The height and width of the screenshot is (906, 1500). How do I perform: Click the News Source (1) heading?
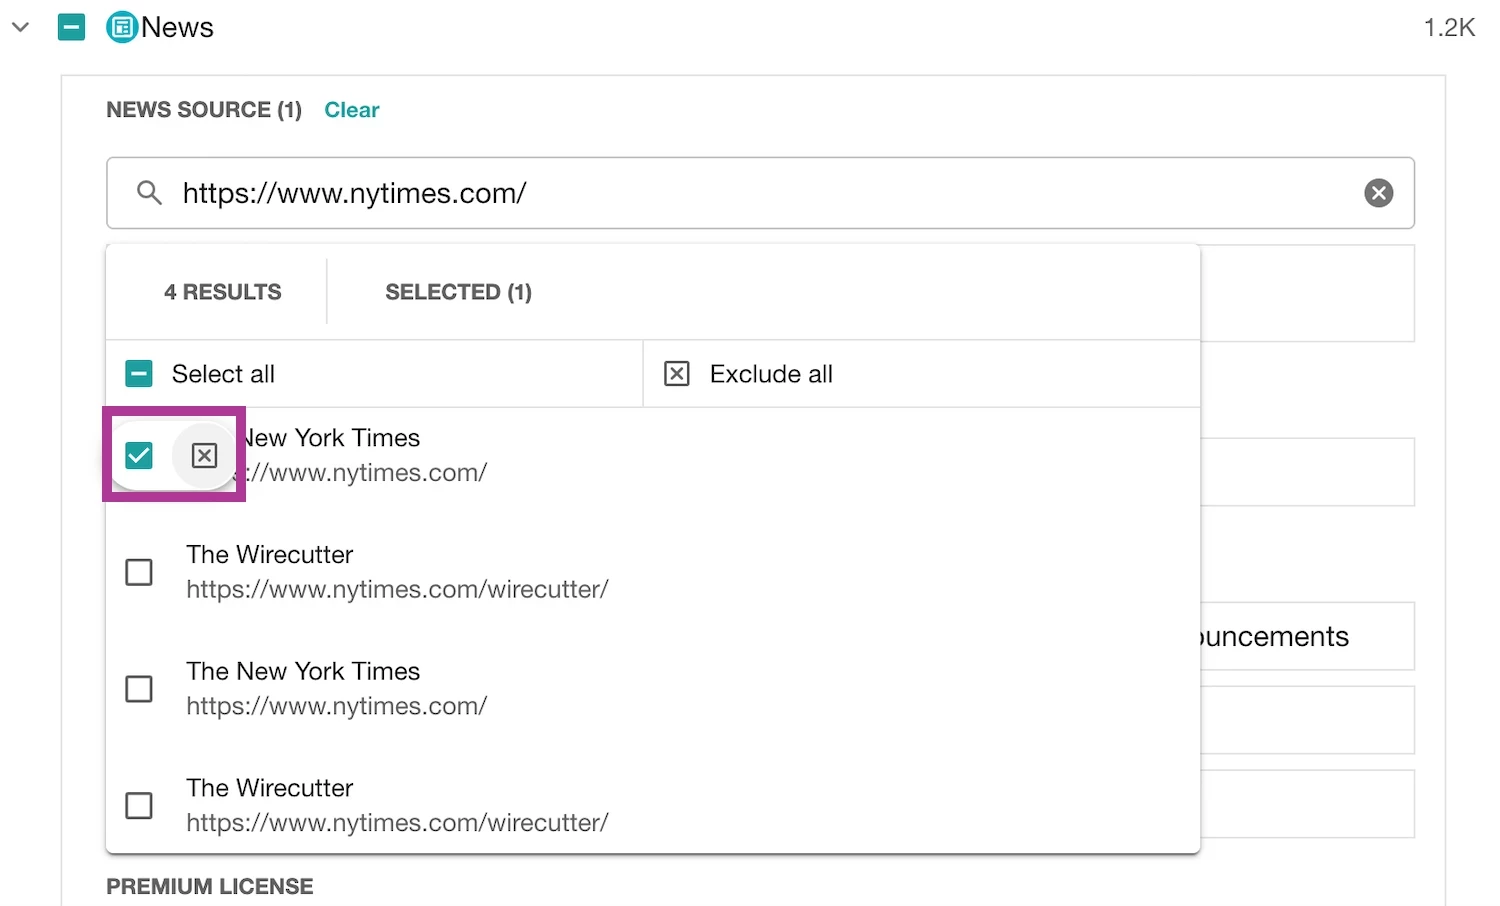click(204, 110)
